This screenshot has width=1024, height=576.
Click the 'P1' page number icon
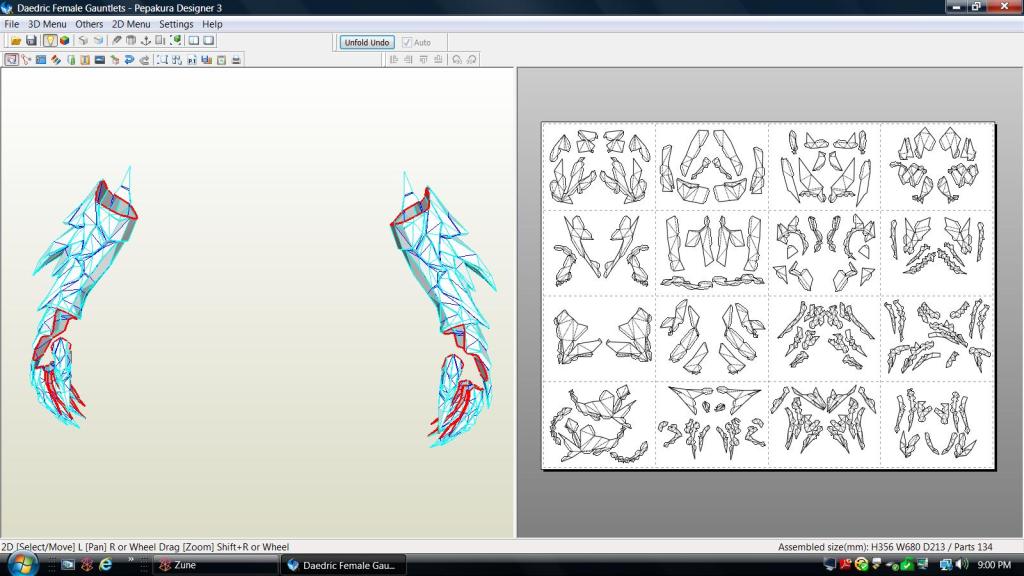(x=191, y=59)
